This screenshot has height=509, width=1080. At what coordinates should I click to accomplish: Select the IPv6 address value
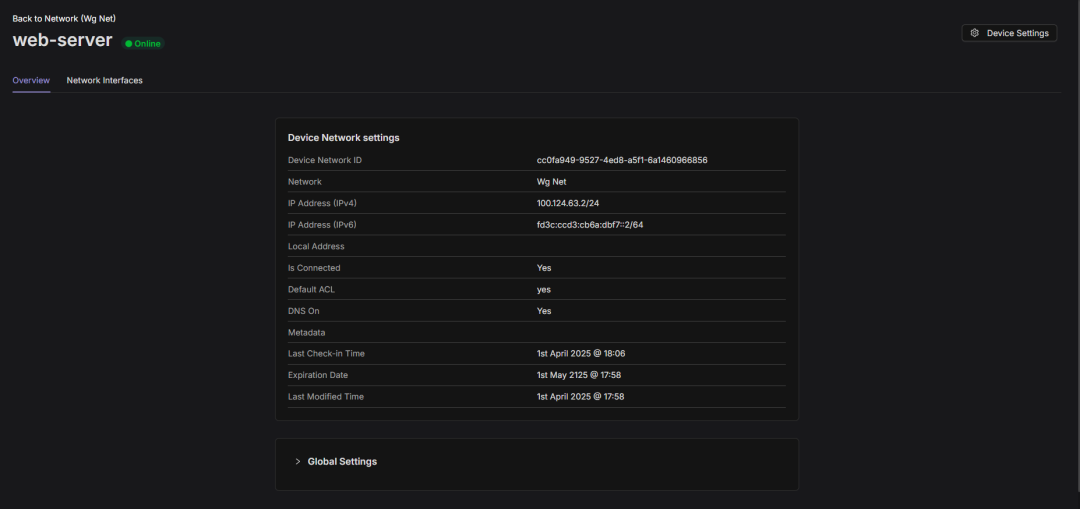[590, 225]
